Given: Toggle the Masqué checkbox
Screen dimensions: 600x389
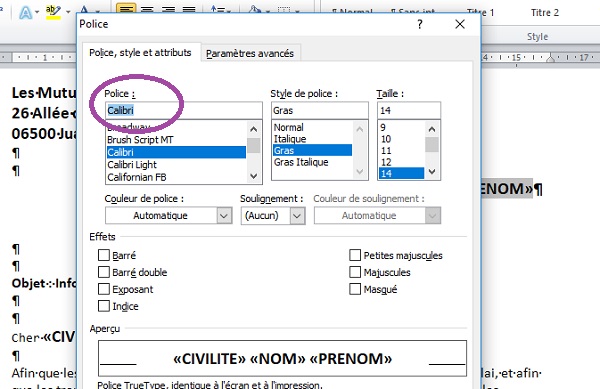Looking at the screenshot, I should [355, 289].
